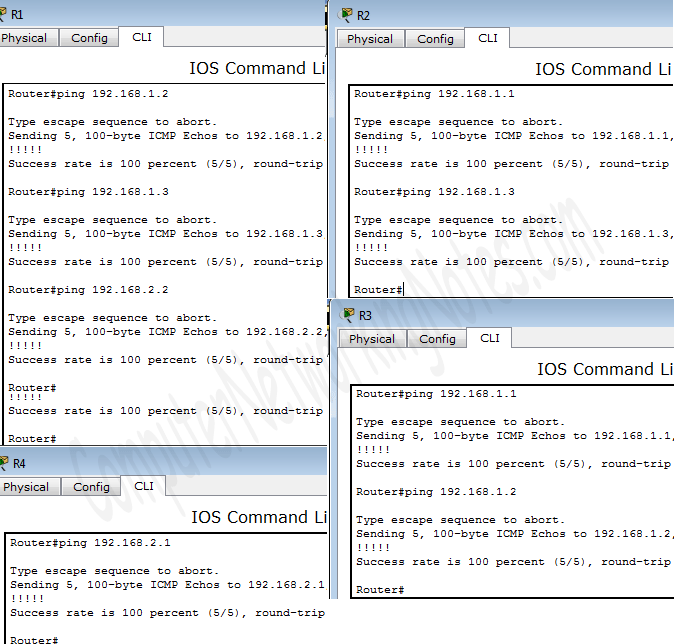Click 'Router#ping 192.168.2.2' line in R1
Screen dimensions: 674x644
(88, 290)
